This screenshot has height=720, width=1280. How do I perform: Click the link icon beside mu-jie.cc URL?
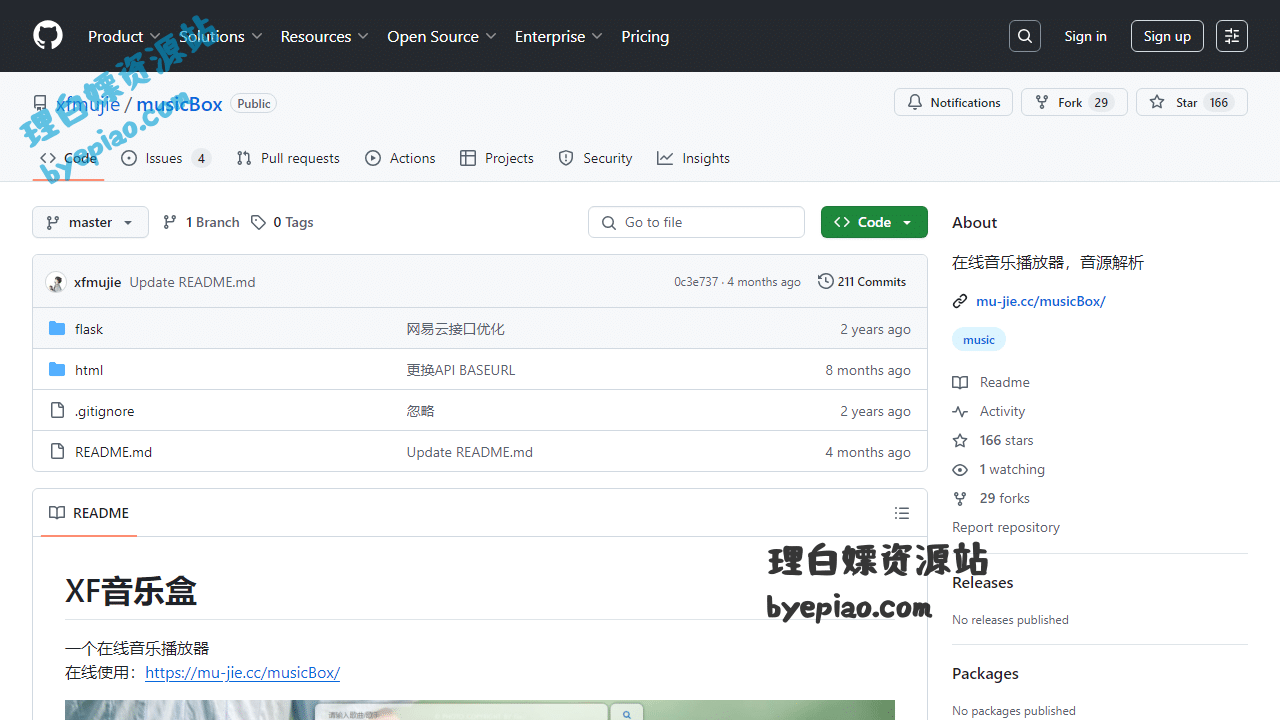pyautogui.click(x=960, y=301)
